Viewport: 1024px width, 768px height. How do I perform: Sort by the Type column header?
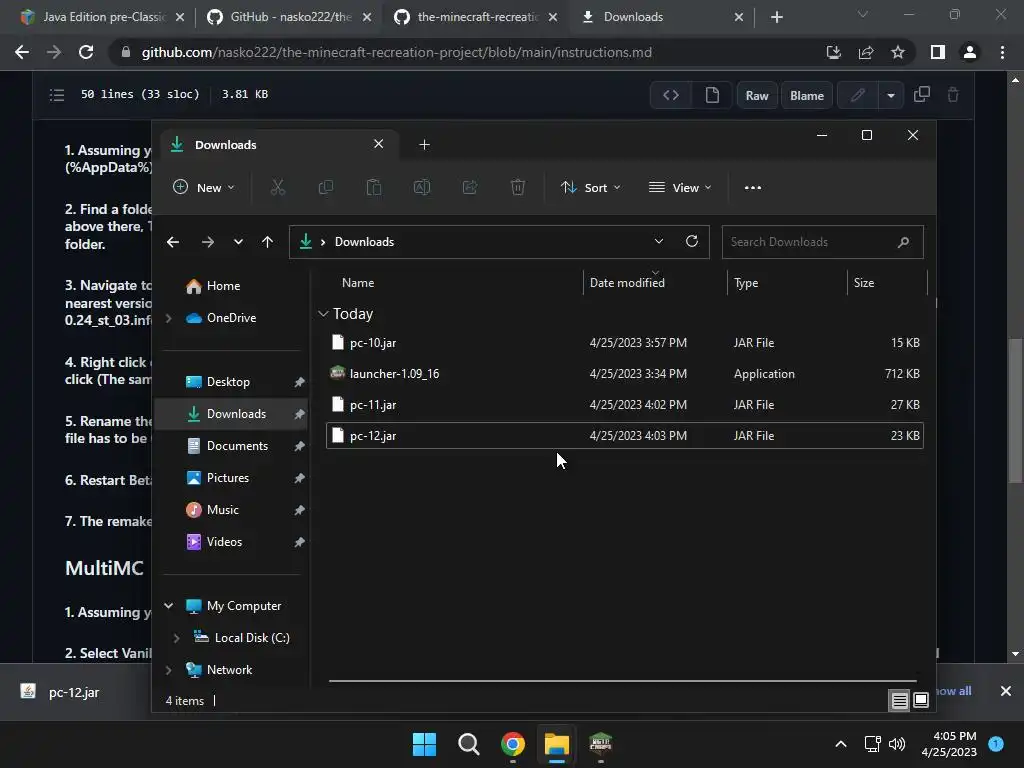[x=746, y=283]
